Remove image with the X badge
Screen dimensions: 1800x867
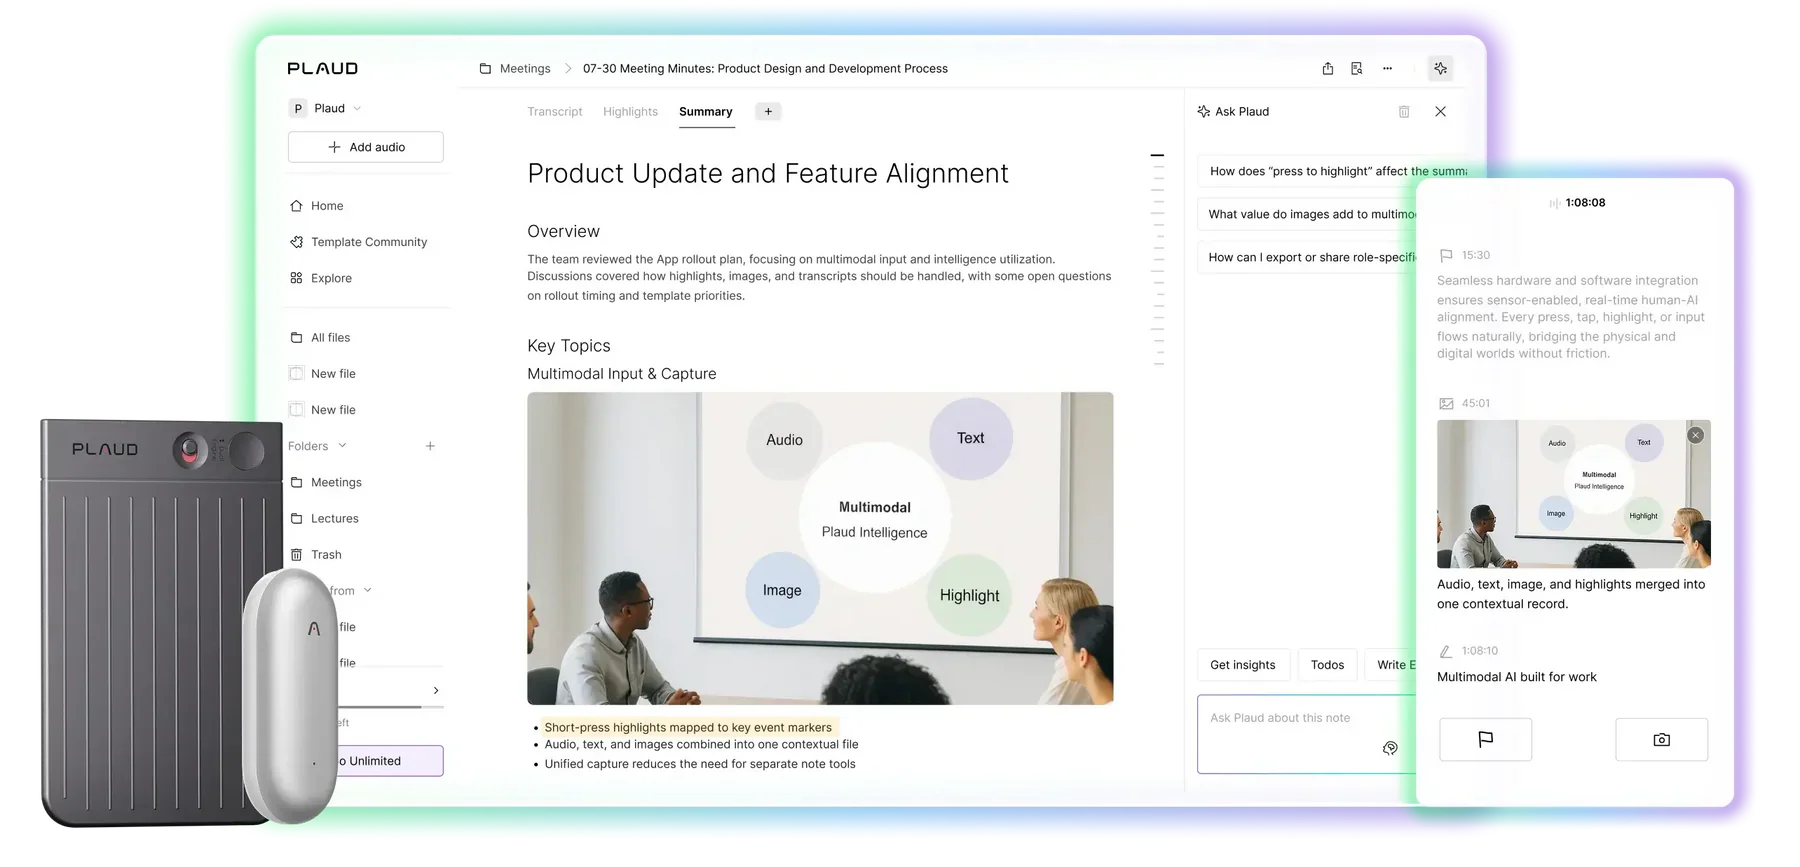(1695, 435)
